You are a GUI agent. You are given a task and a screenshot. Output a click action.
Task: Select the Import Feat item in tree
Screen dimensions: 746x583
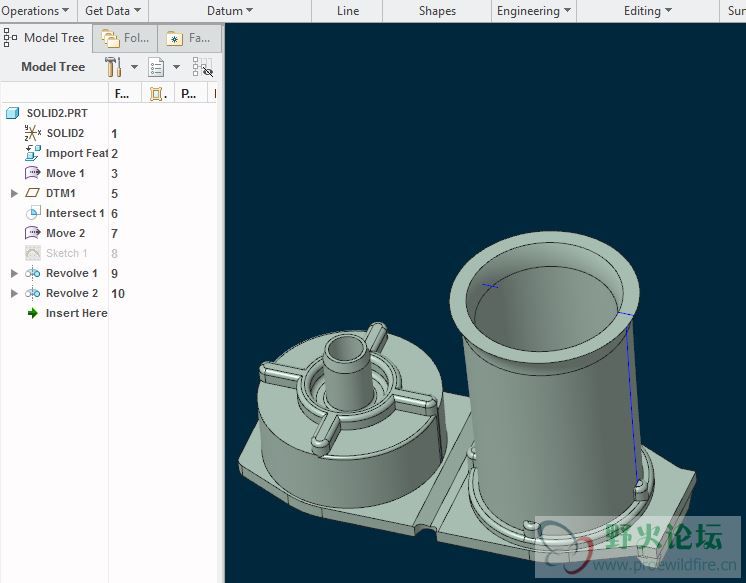77,153
